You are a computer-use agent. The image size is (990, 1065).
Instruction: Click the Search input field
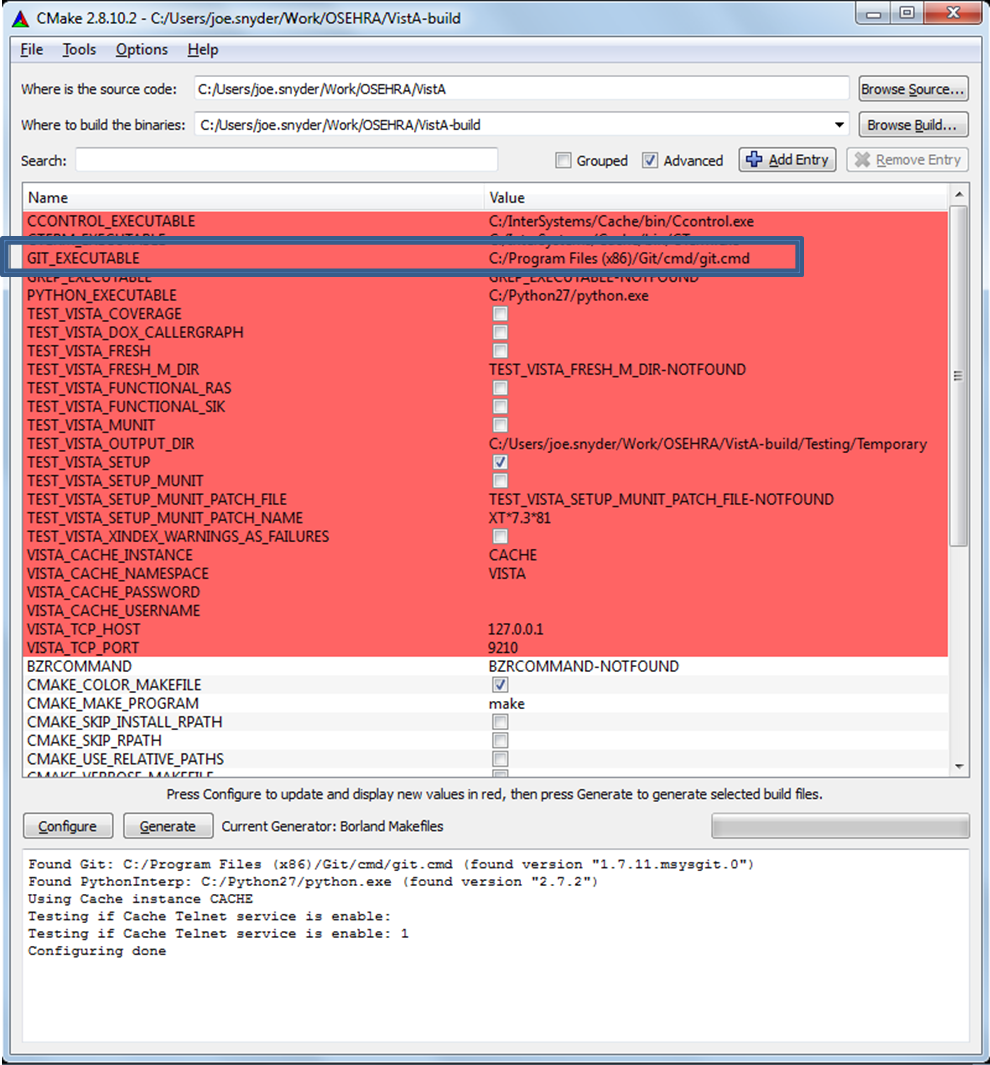(286, 160)
